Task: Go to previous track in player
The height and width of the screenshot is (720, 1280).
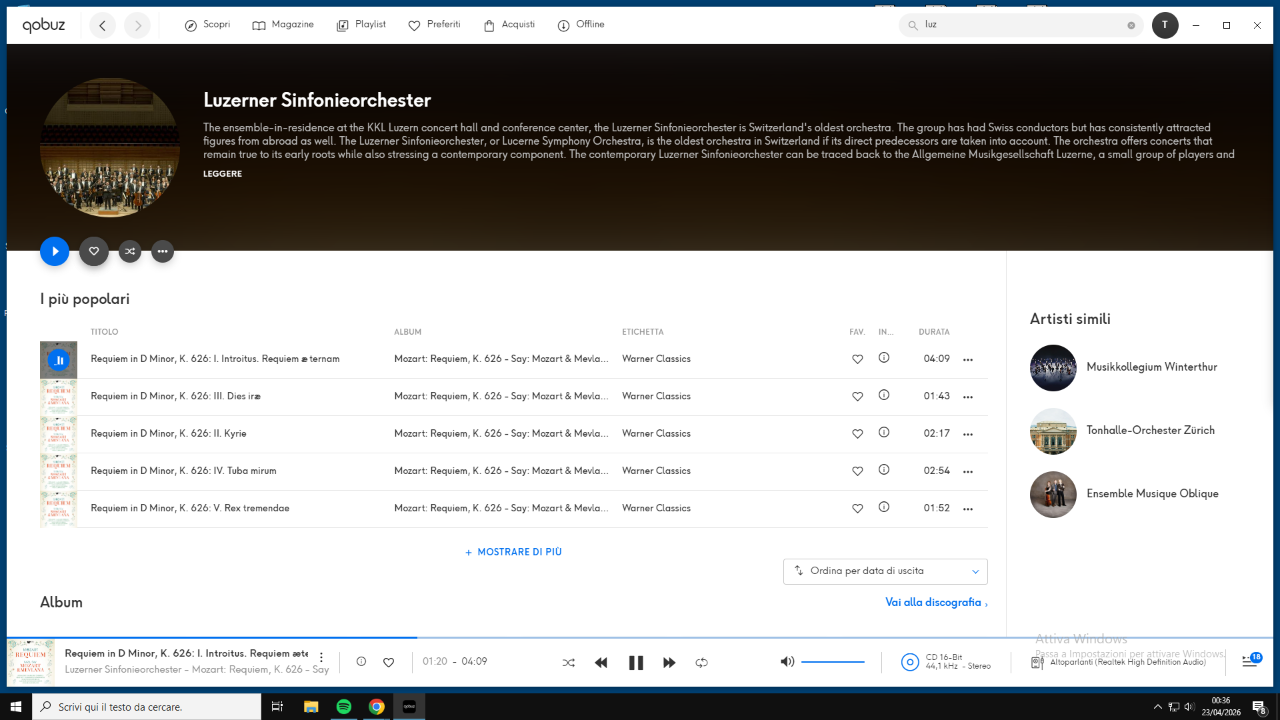Action: tap(601, 663)
